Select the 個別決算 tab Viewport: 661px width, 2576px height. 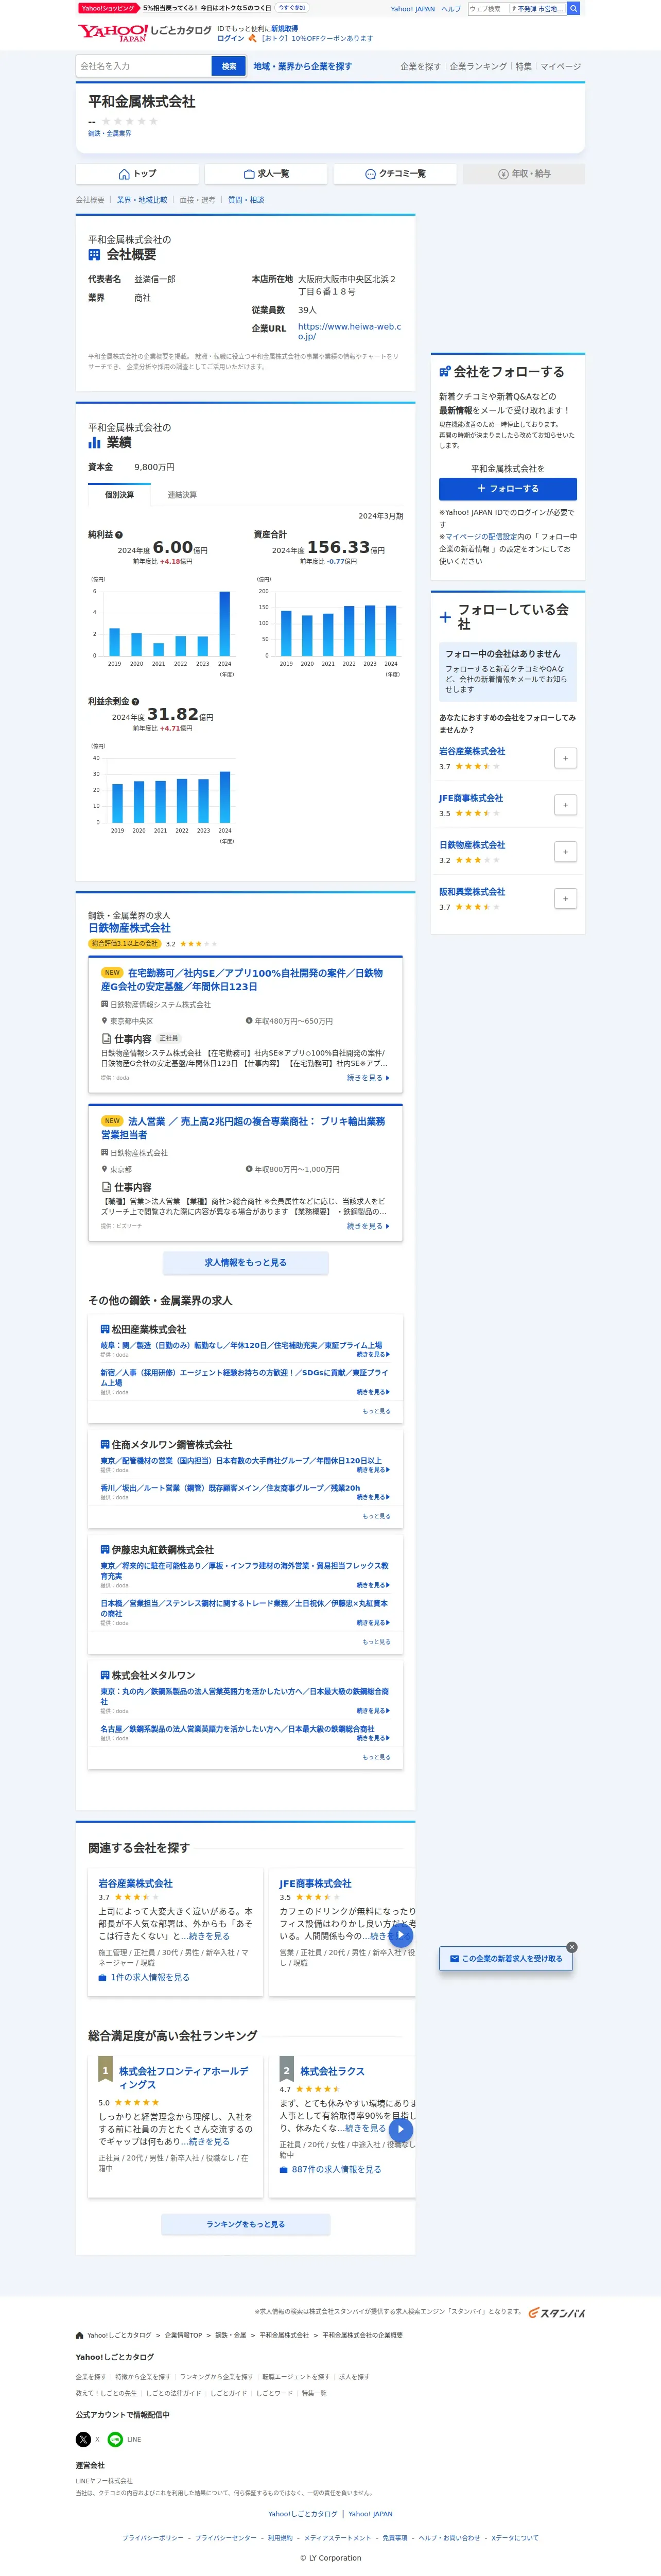[x=119, y=495]
